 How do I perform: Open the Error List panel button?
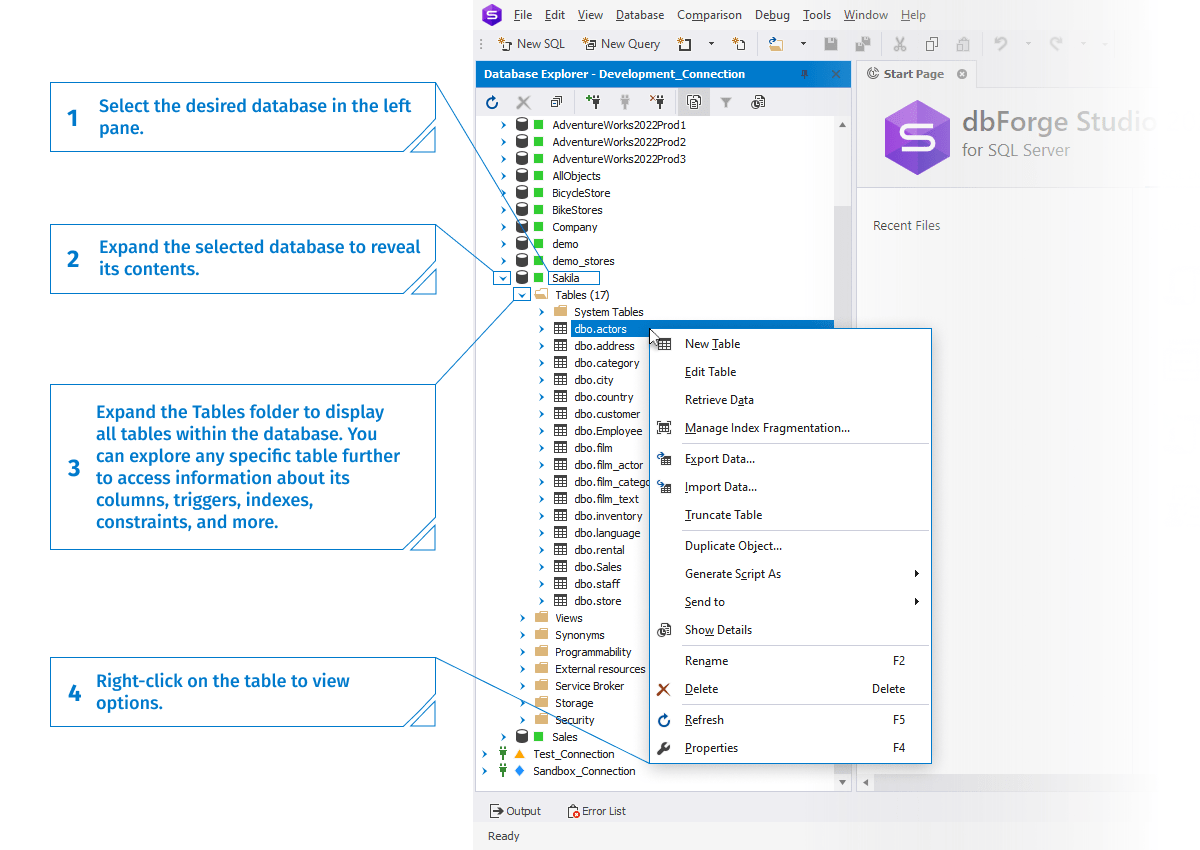point(597,811)
